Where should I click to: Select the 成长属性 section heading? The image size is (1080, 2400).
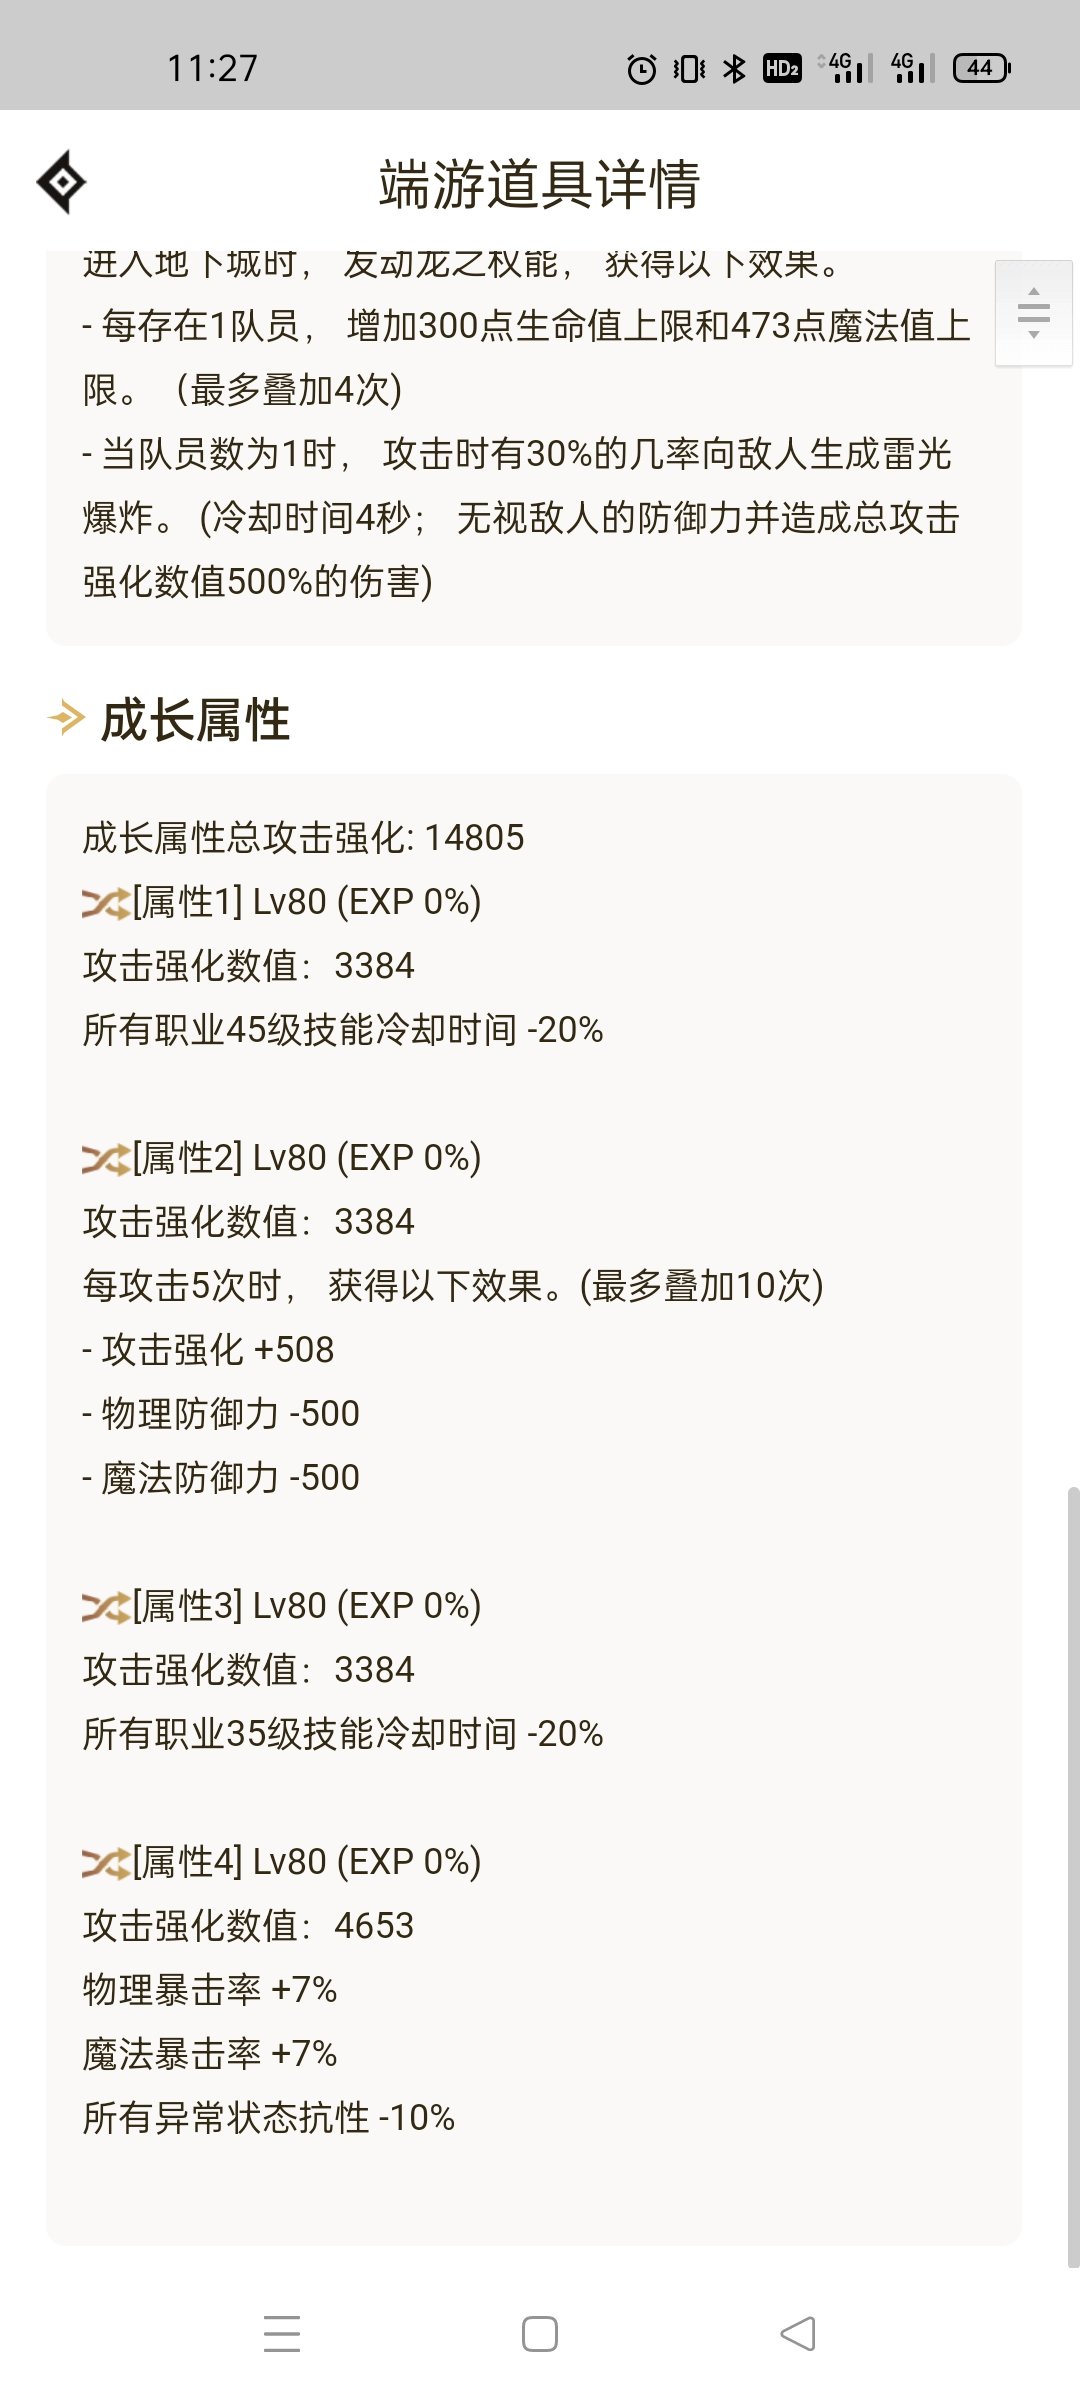point(195,720)
